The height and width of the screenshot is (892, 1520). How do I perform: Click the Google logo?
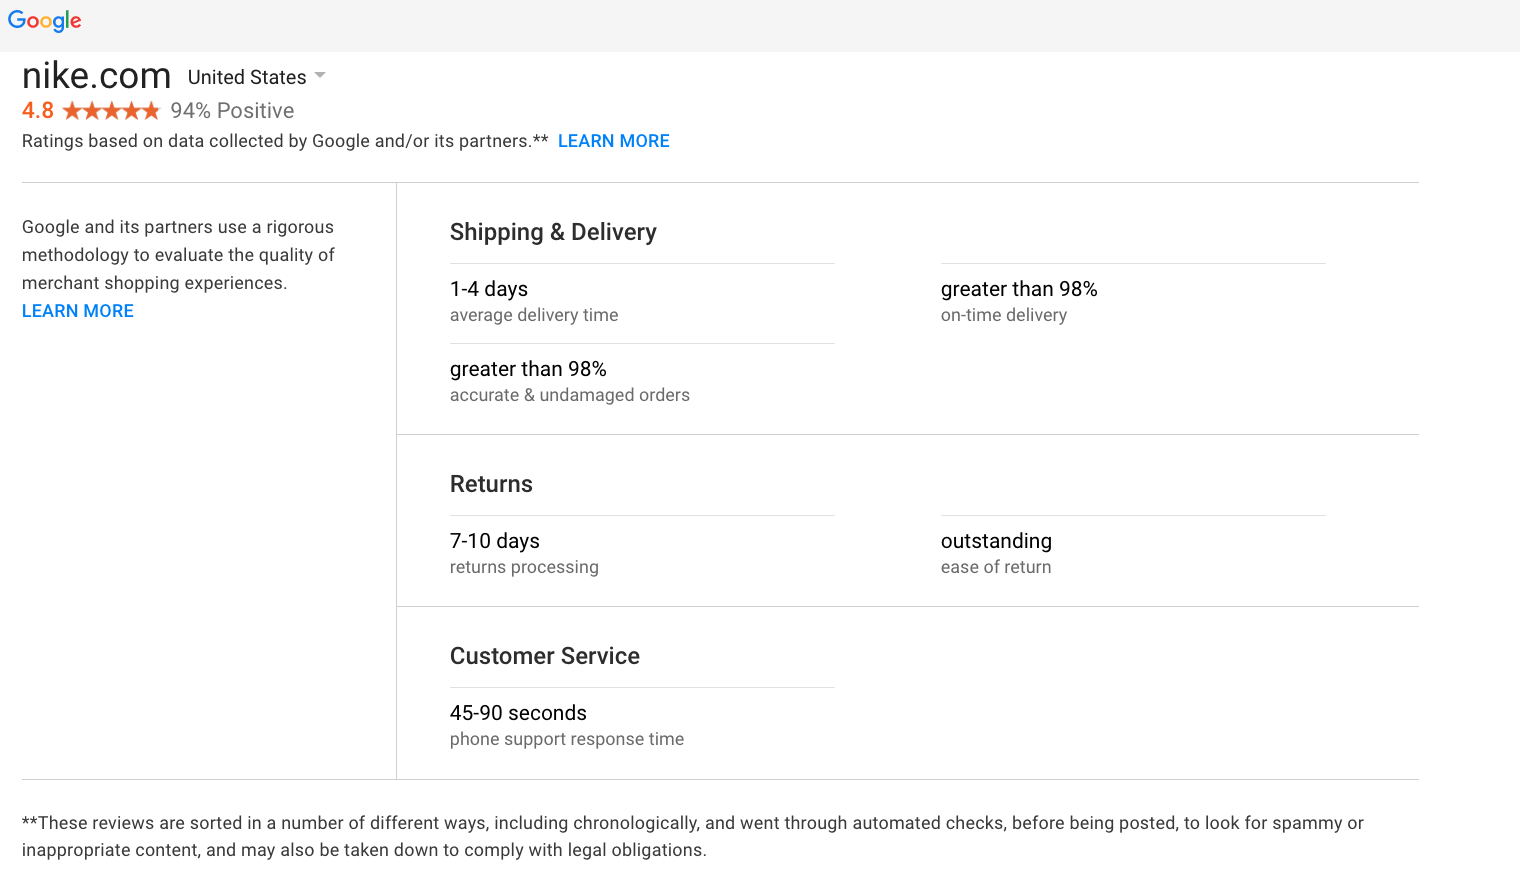tap(45, 21)
